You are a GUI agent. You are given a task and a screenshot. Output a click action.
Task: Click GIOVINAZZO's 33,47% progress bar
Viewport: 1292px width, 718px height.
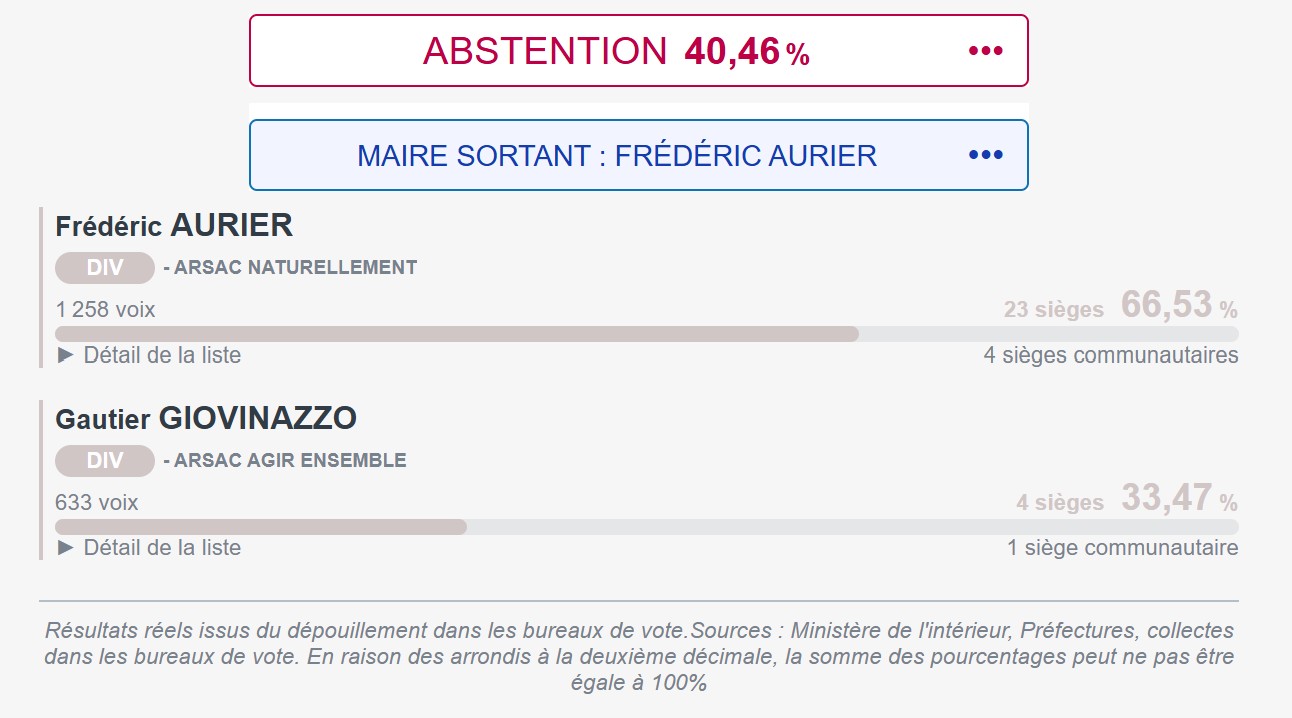pyautogui.click(x=260, y=525)
